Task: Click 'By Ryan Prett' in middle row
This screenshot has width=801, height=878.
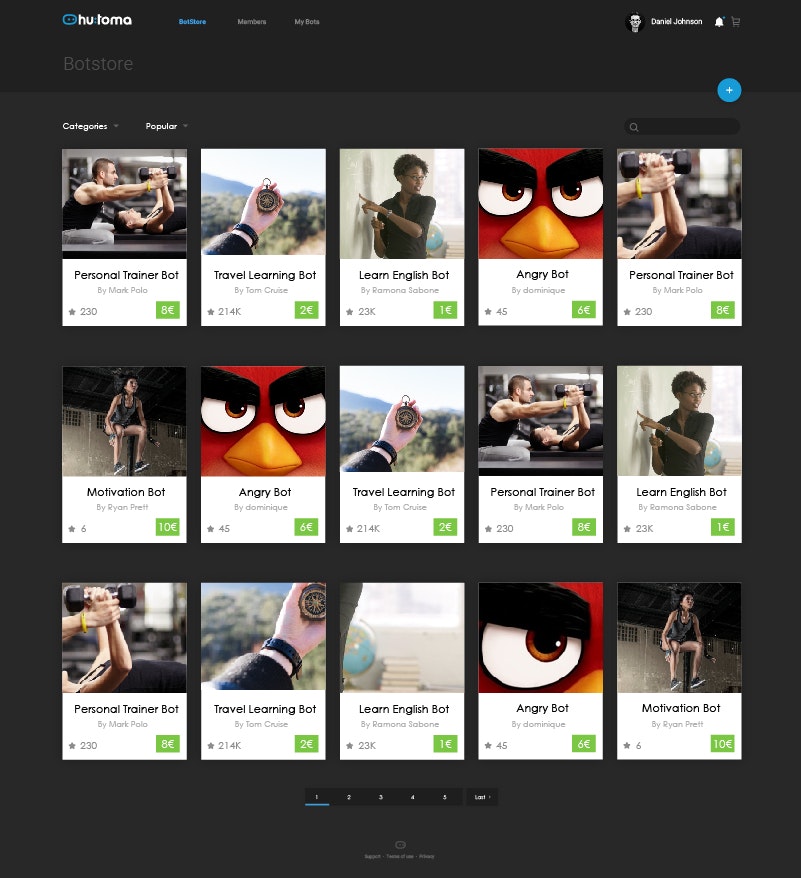Action: (122, 507)
